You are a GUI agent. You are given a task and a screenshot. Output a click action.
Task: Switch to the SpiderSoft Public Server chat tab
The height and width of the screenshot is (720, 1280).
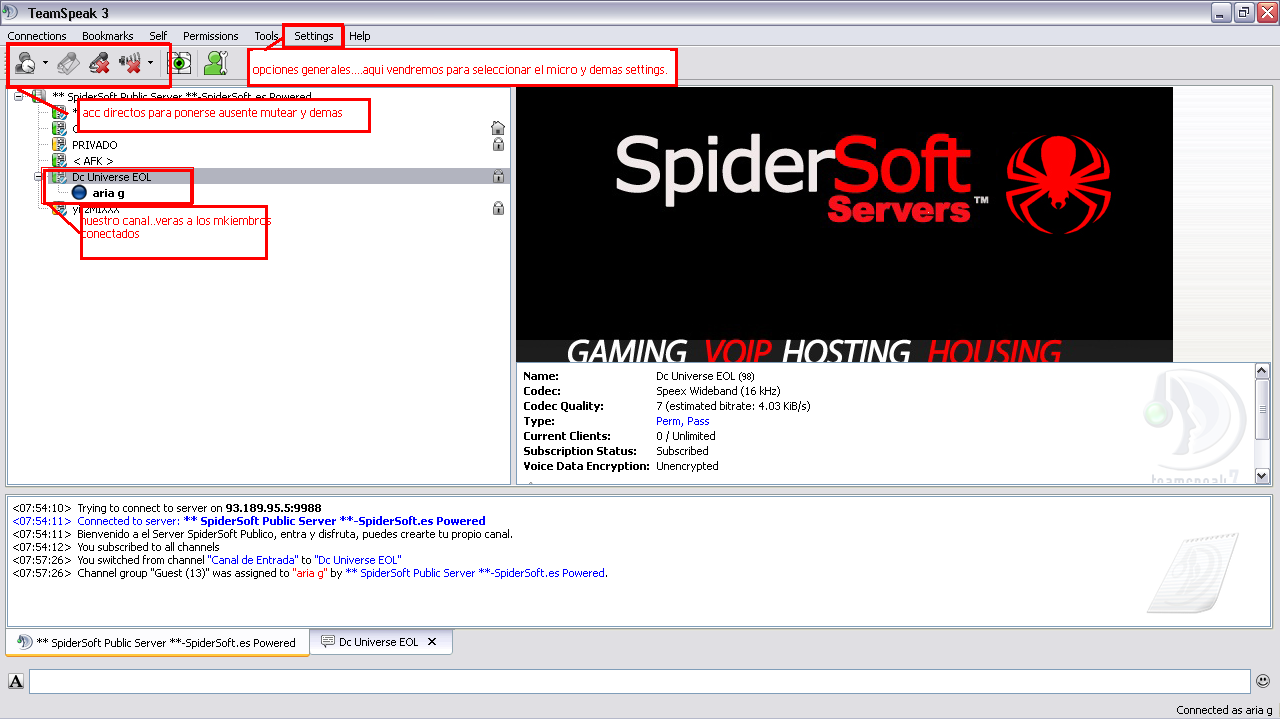157,642
